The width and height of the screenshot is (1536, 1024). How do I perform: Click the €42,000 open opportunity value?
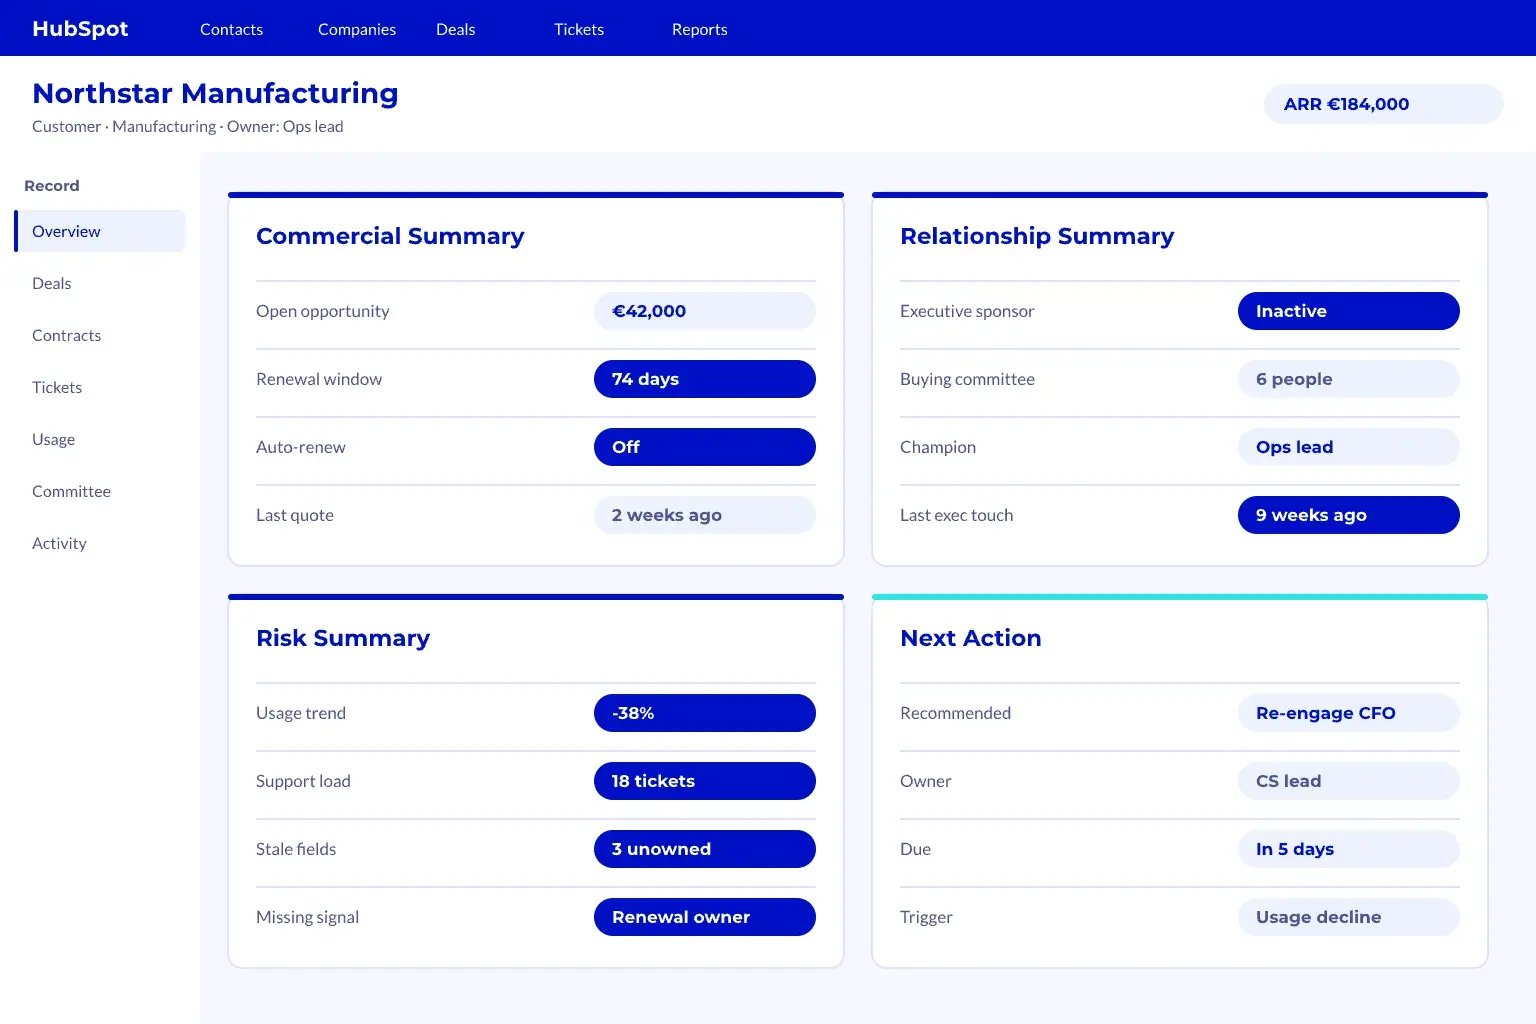click(x=705, y=311)
